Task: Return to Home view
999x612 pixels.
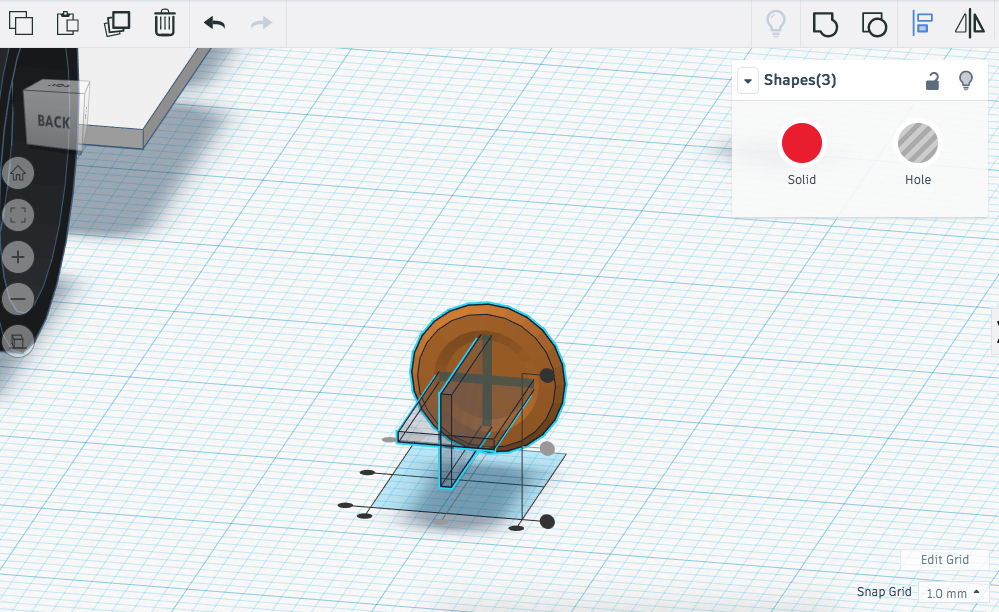Action: click(x=18, y=173)
